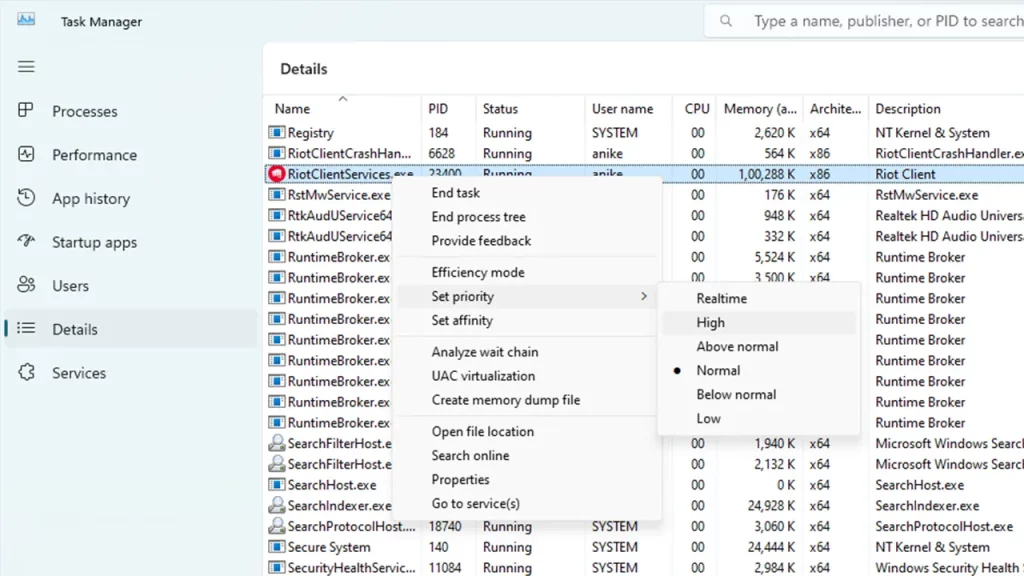Enable Efficiency mode for the process
The width and height of the screenshot is (1024, 576).
click(x=526, y=272)
